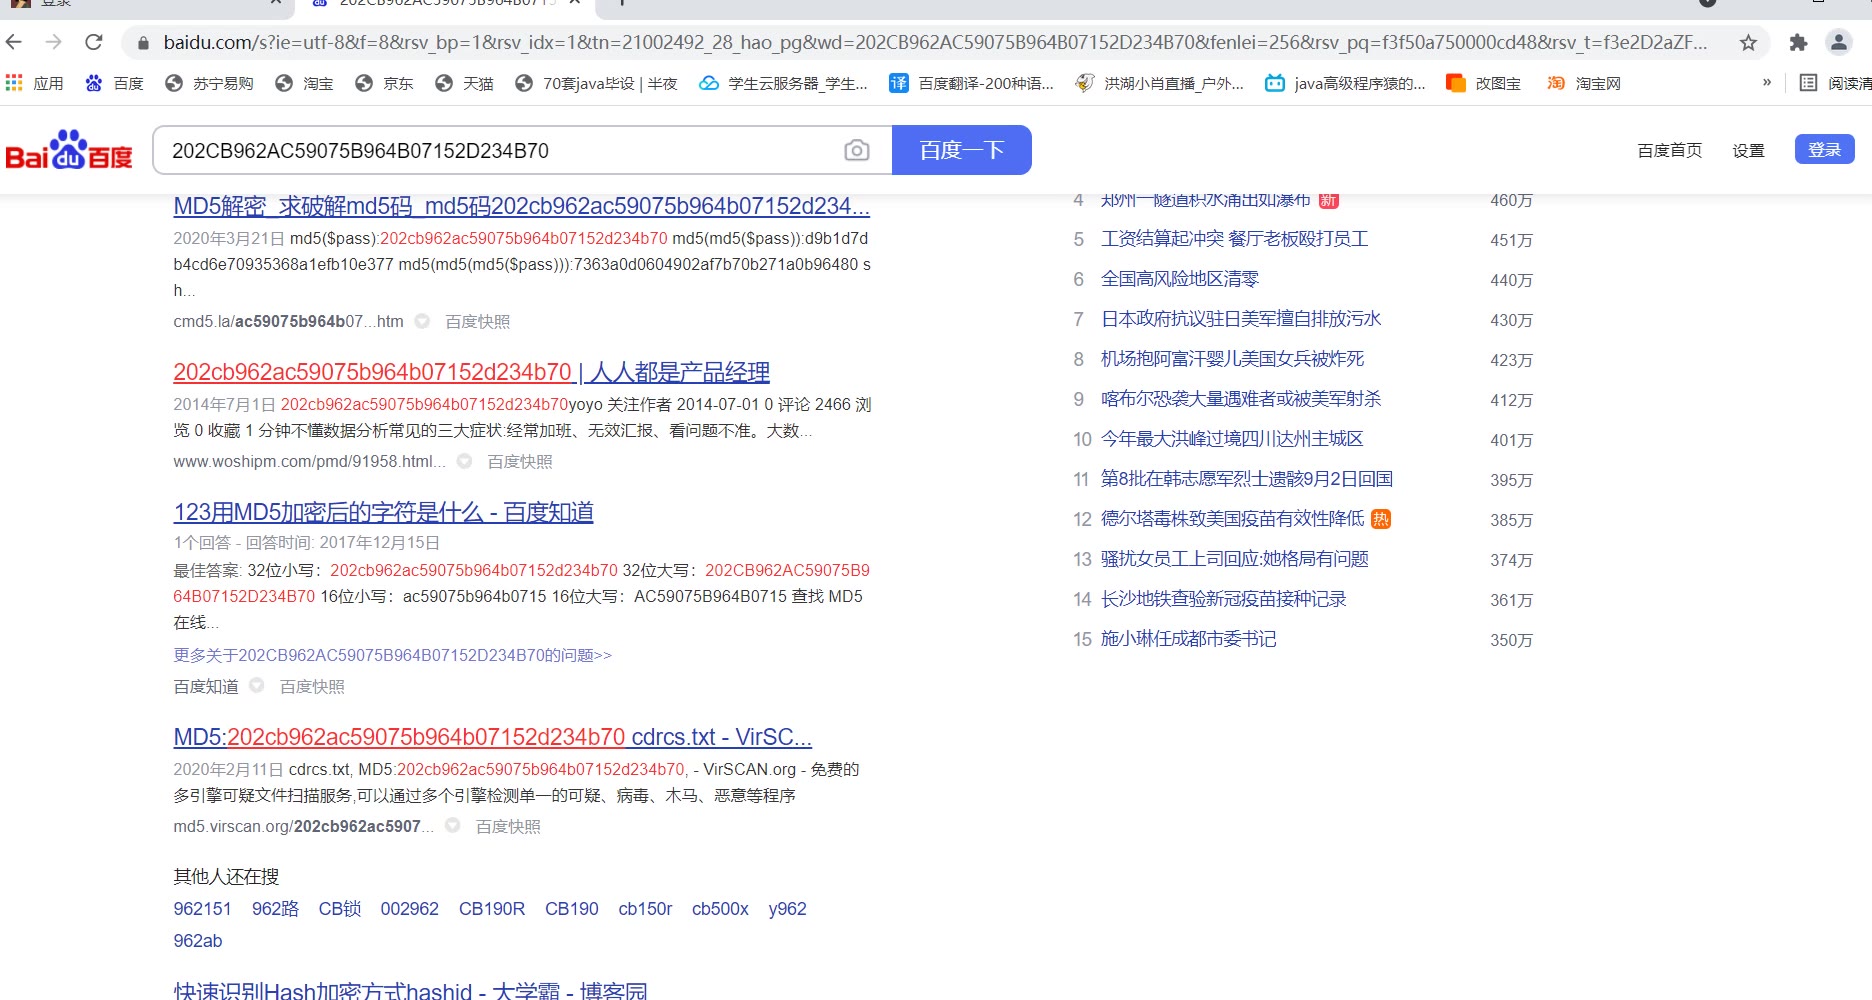
Task: Click related search CB锁
Action: [340, 908]
